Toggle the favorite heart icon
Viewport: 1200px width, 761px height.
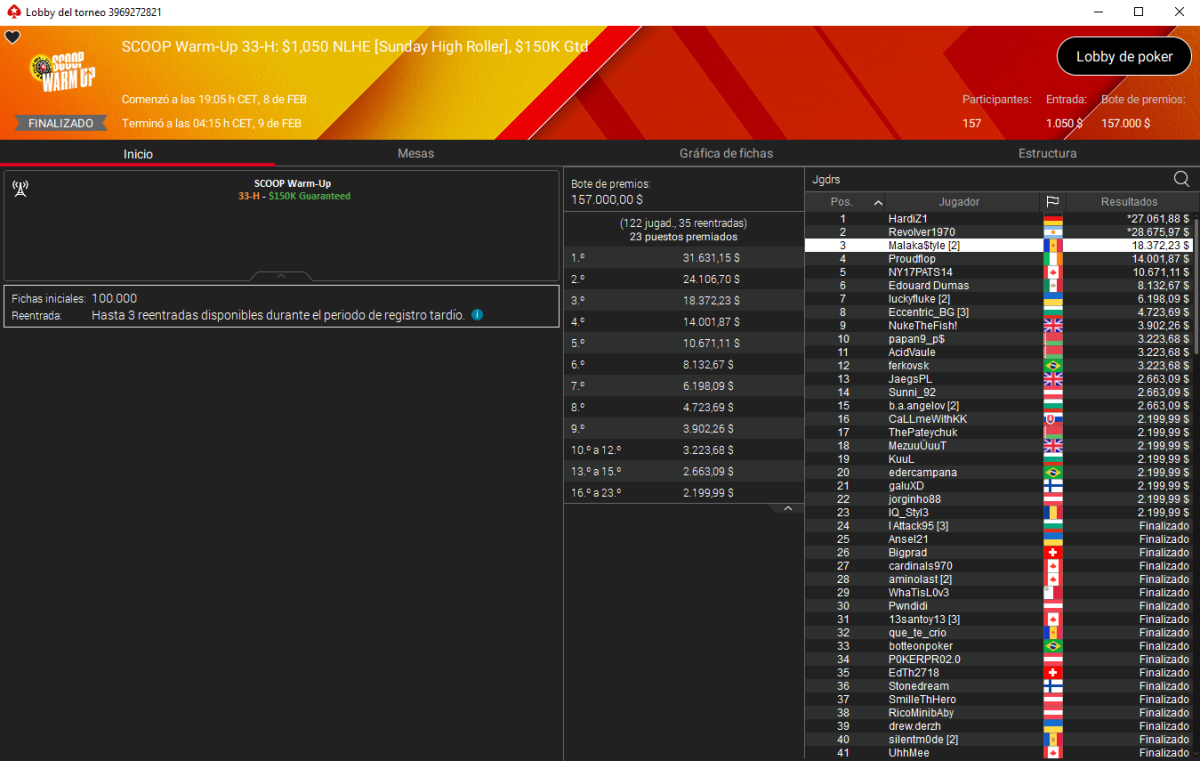13,37
